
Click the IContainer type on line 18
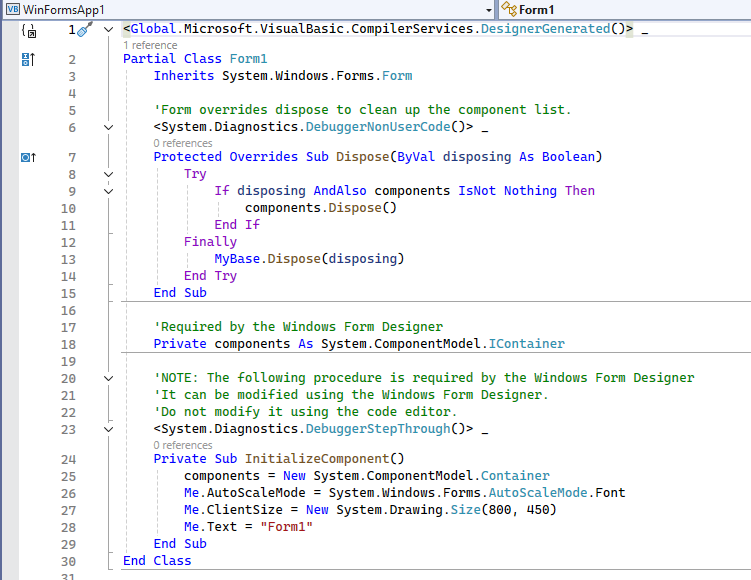[526, 343]
